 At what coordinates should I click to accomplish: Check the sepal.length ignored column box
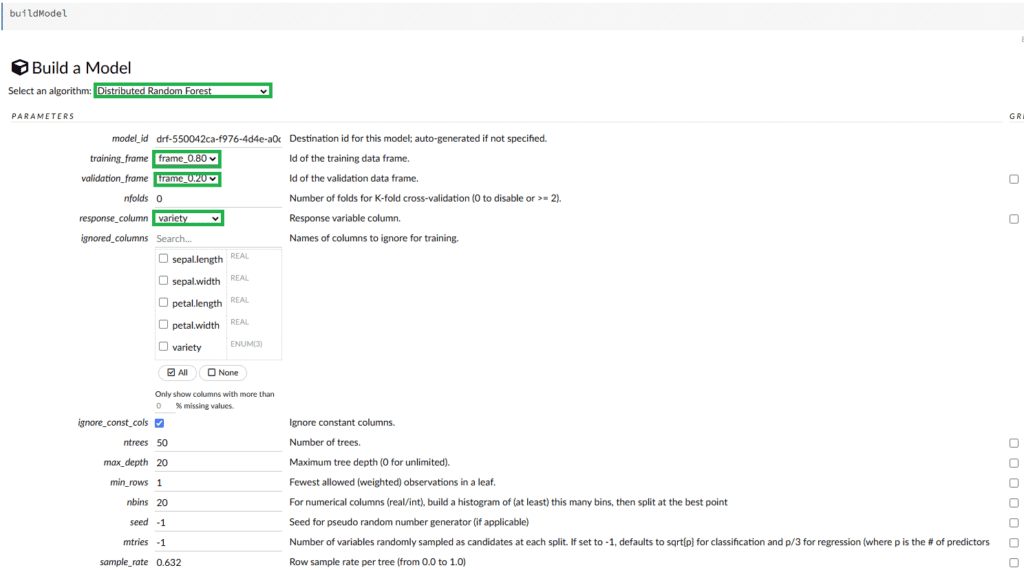click(x=164, y=259)
